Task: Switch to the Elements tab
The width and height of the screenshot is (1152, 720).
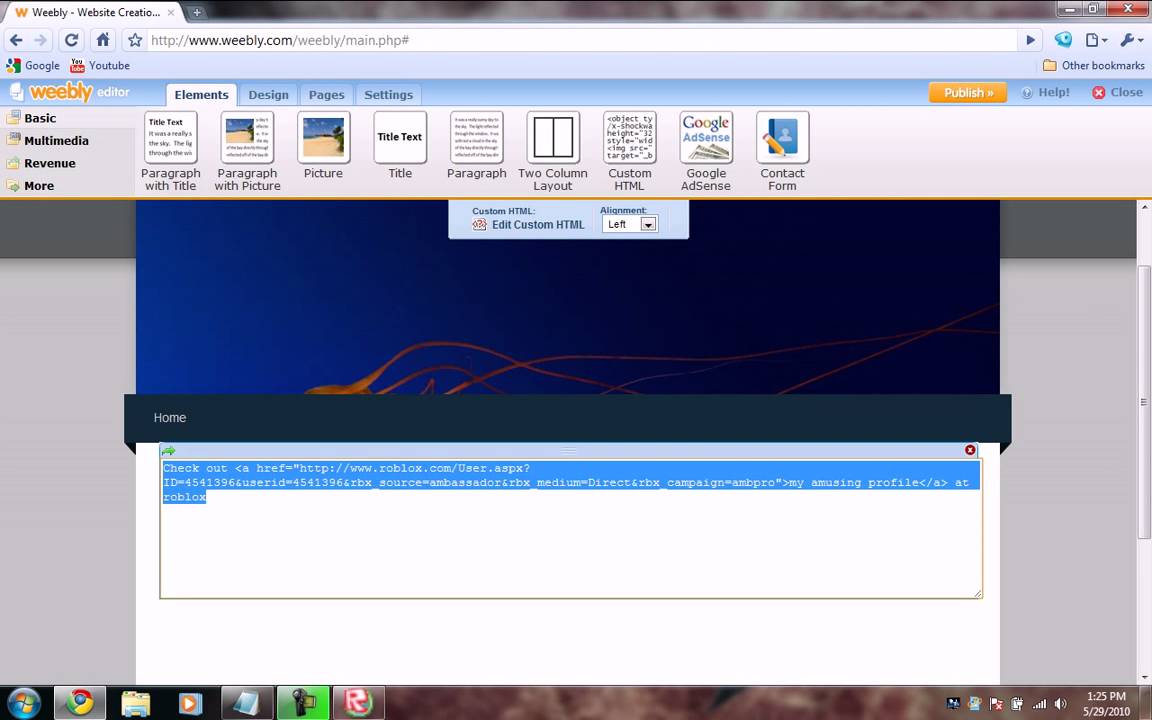Action: pos(201,95)
